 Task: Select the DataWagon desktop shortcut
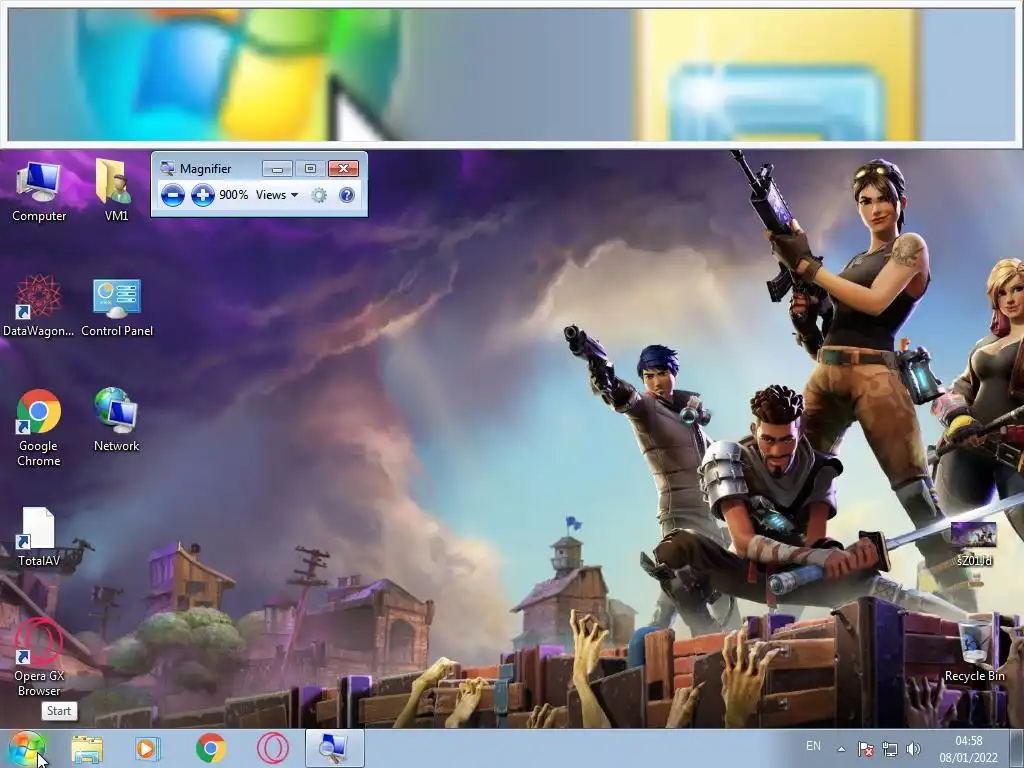tap(38, 306)
